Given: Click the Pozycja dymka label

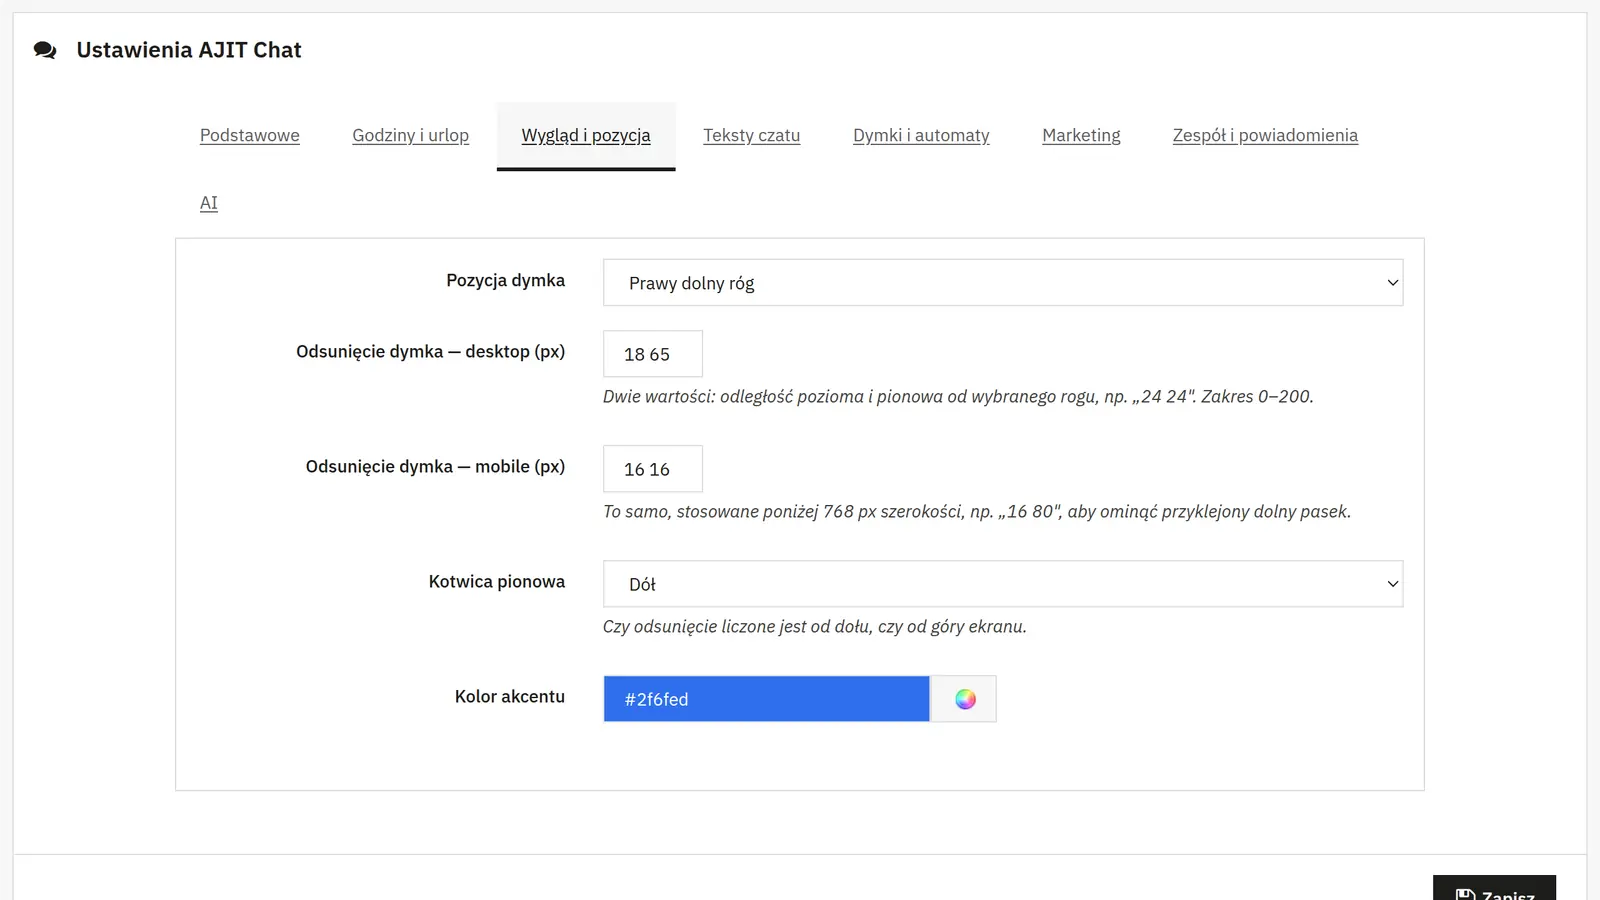Looking at the screenshot, I should (x=505, y=281).
